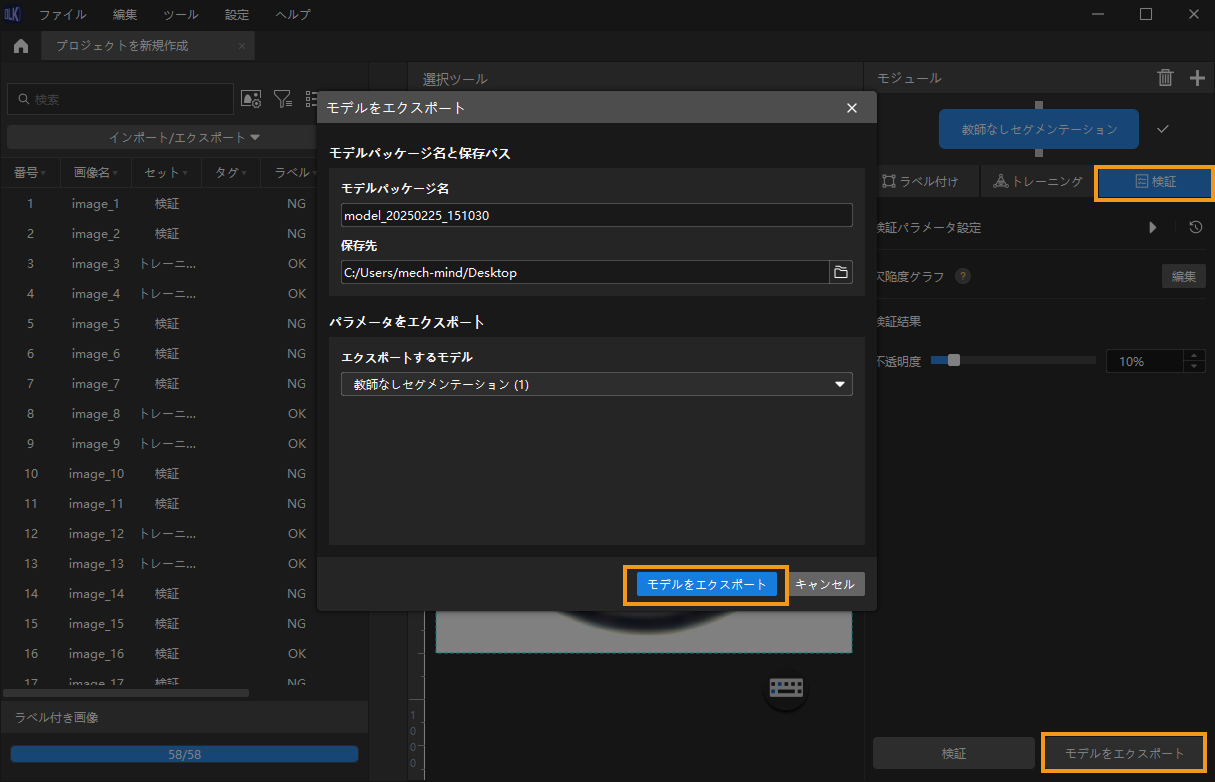Viewport: 1215px width, 782px height.
Task: Select the image_7 row
Action: click(x=159, y=384)
